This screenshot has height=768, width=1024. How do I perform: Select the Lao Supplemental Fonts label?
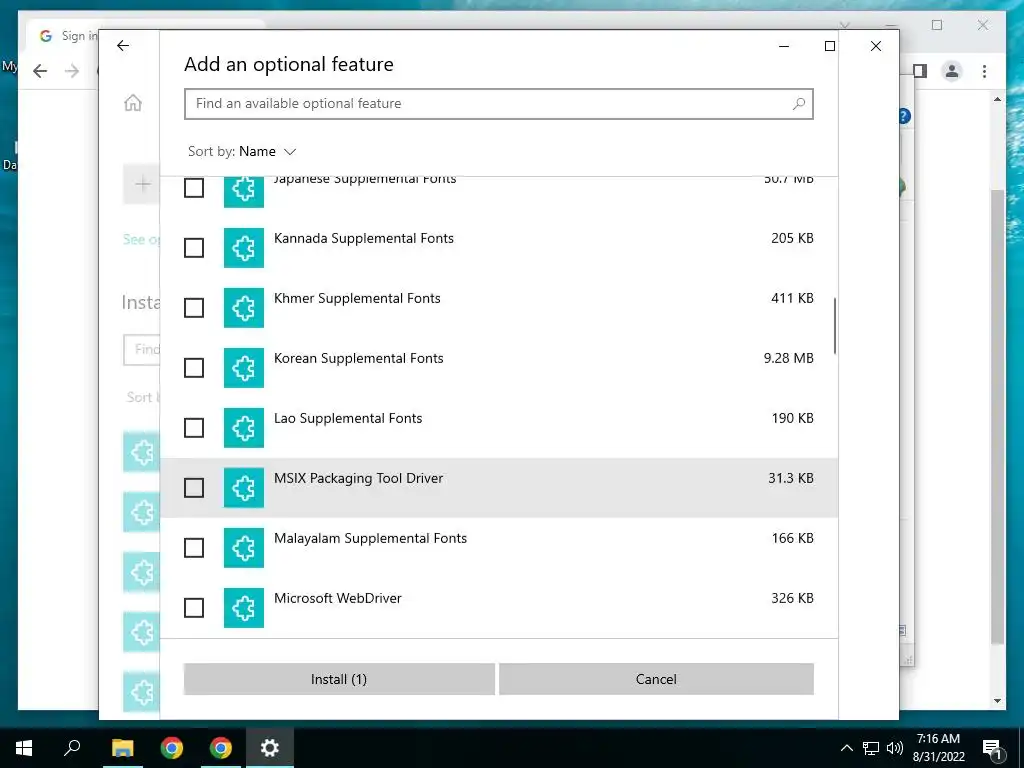point(348,419)
